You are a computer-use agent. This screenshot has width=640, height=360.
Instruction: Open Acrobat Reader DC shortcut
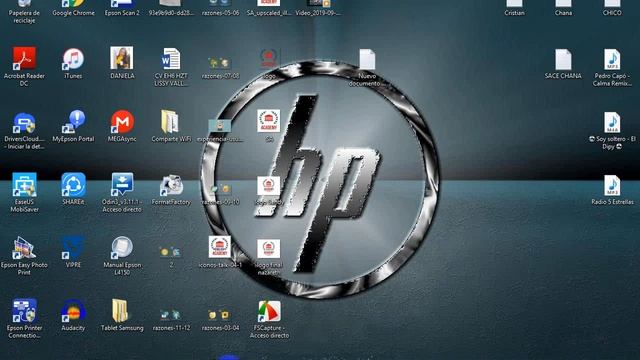pyautogui.click(x=24, y=58)
